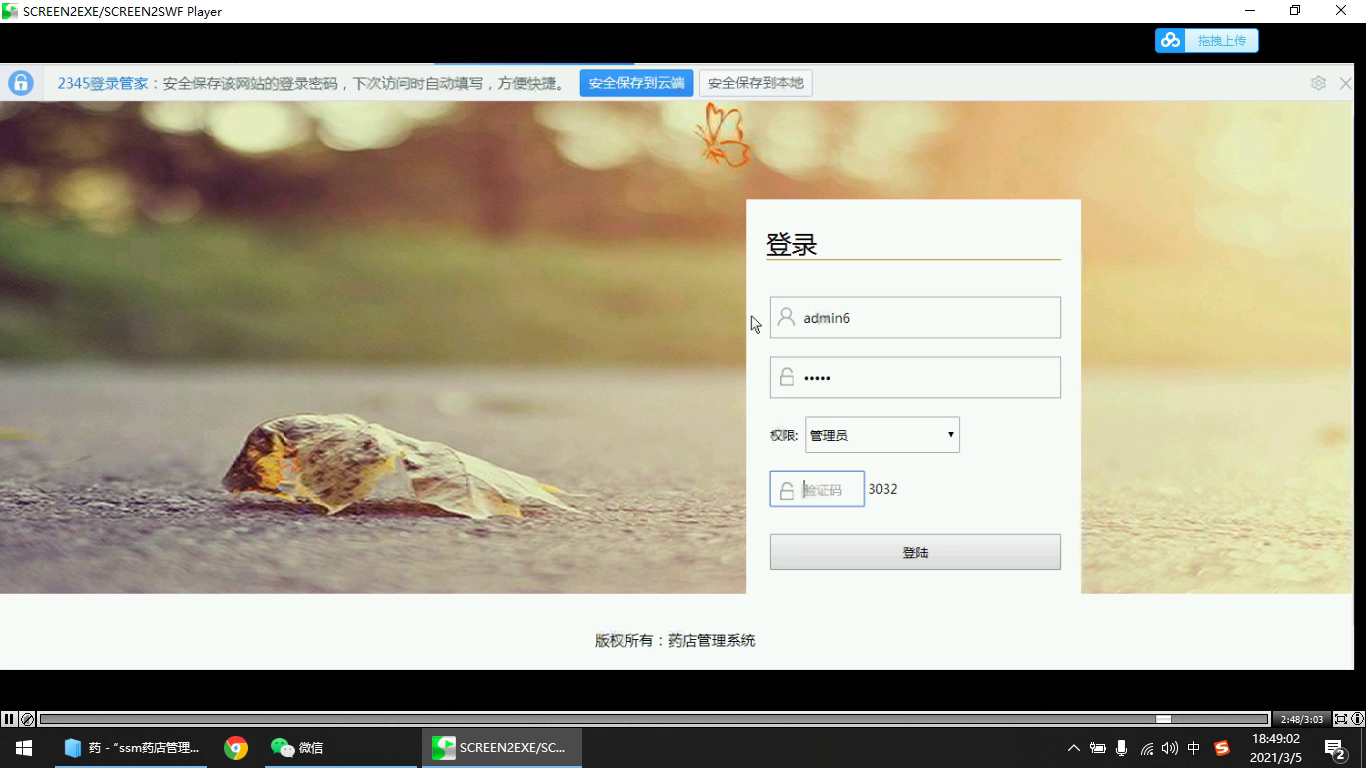Image resolution: width=1366 pixels, height=768 pixels.
Task: Focus the admin6 username field
Action: (x=915, y=318)
